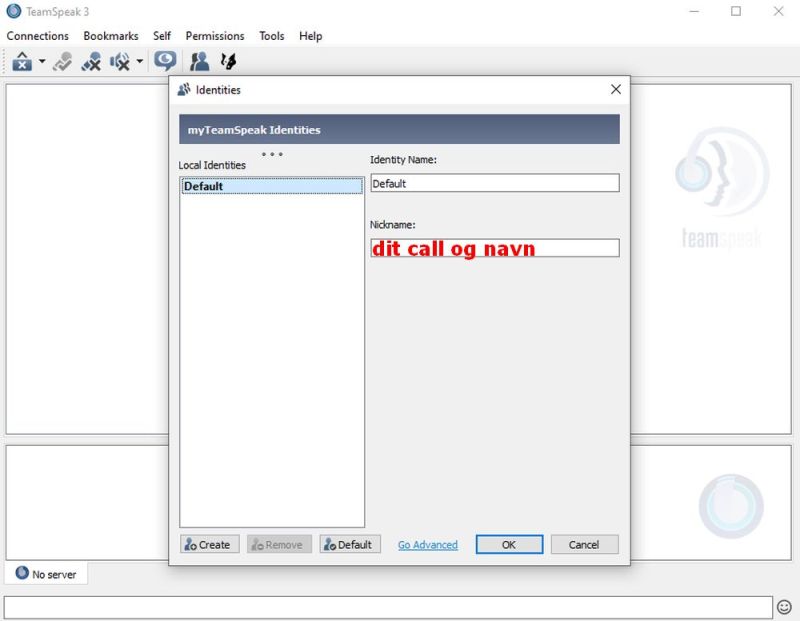Toggle the Mute Microphone toolbar icon
800x621 pixels.
click(91, 62)
